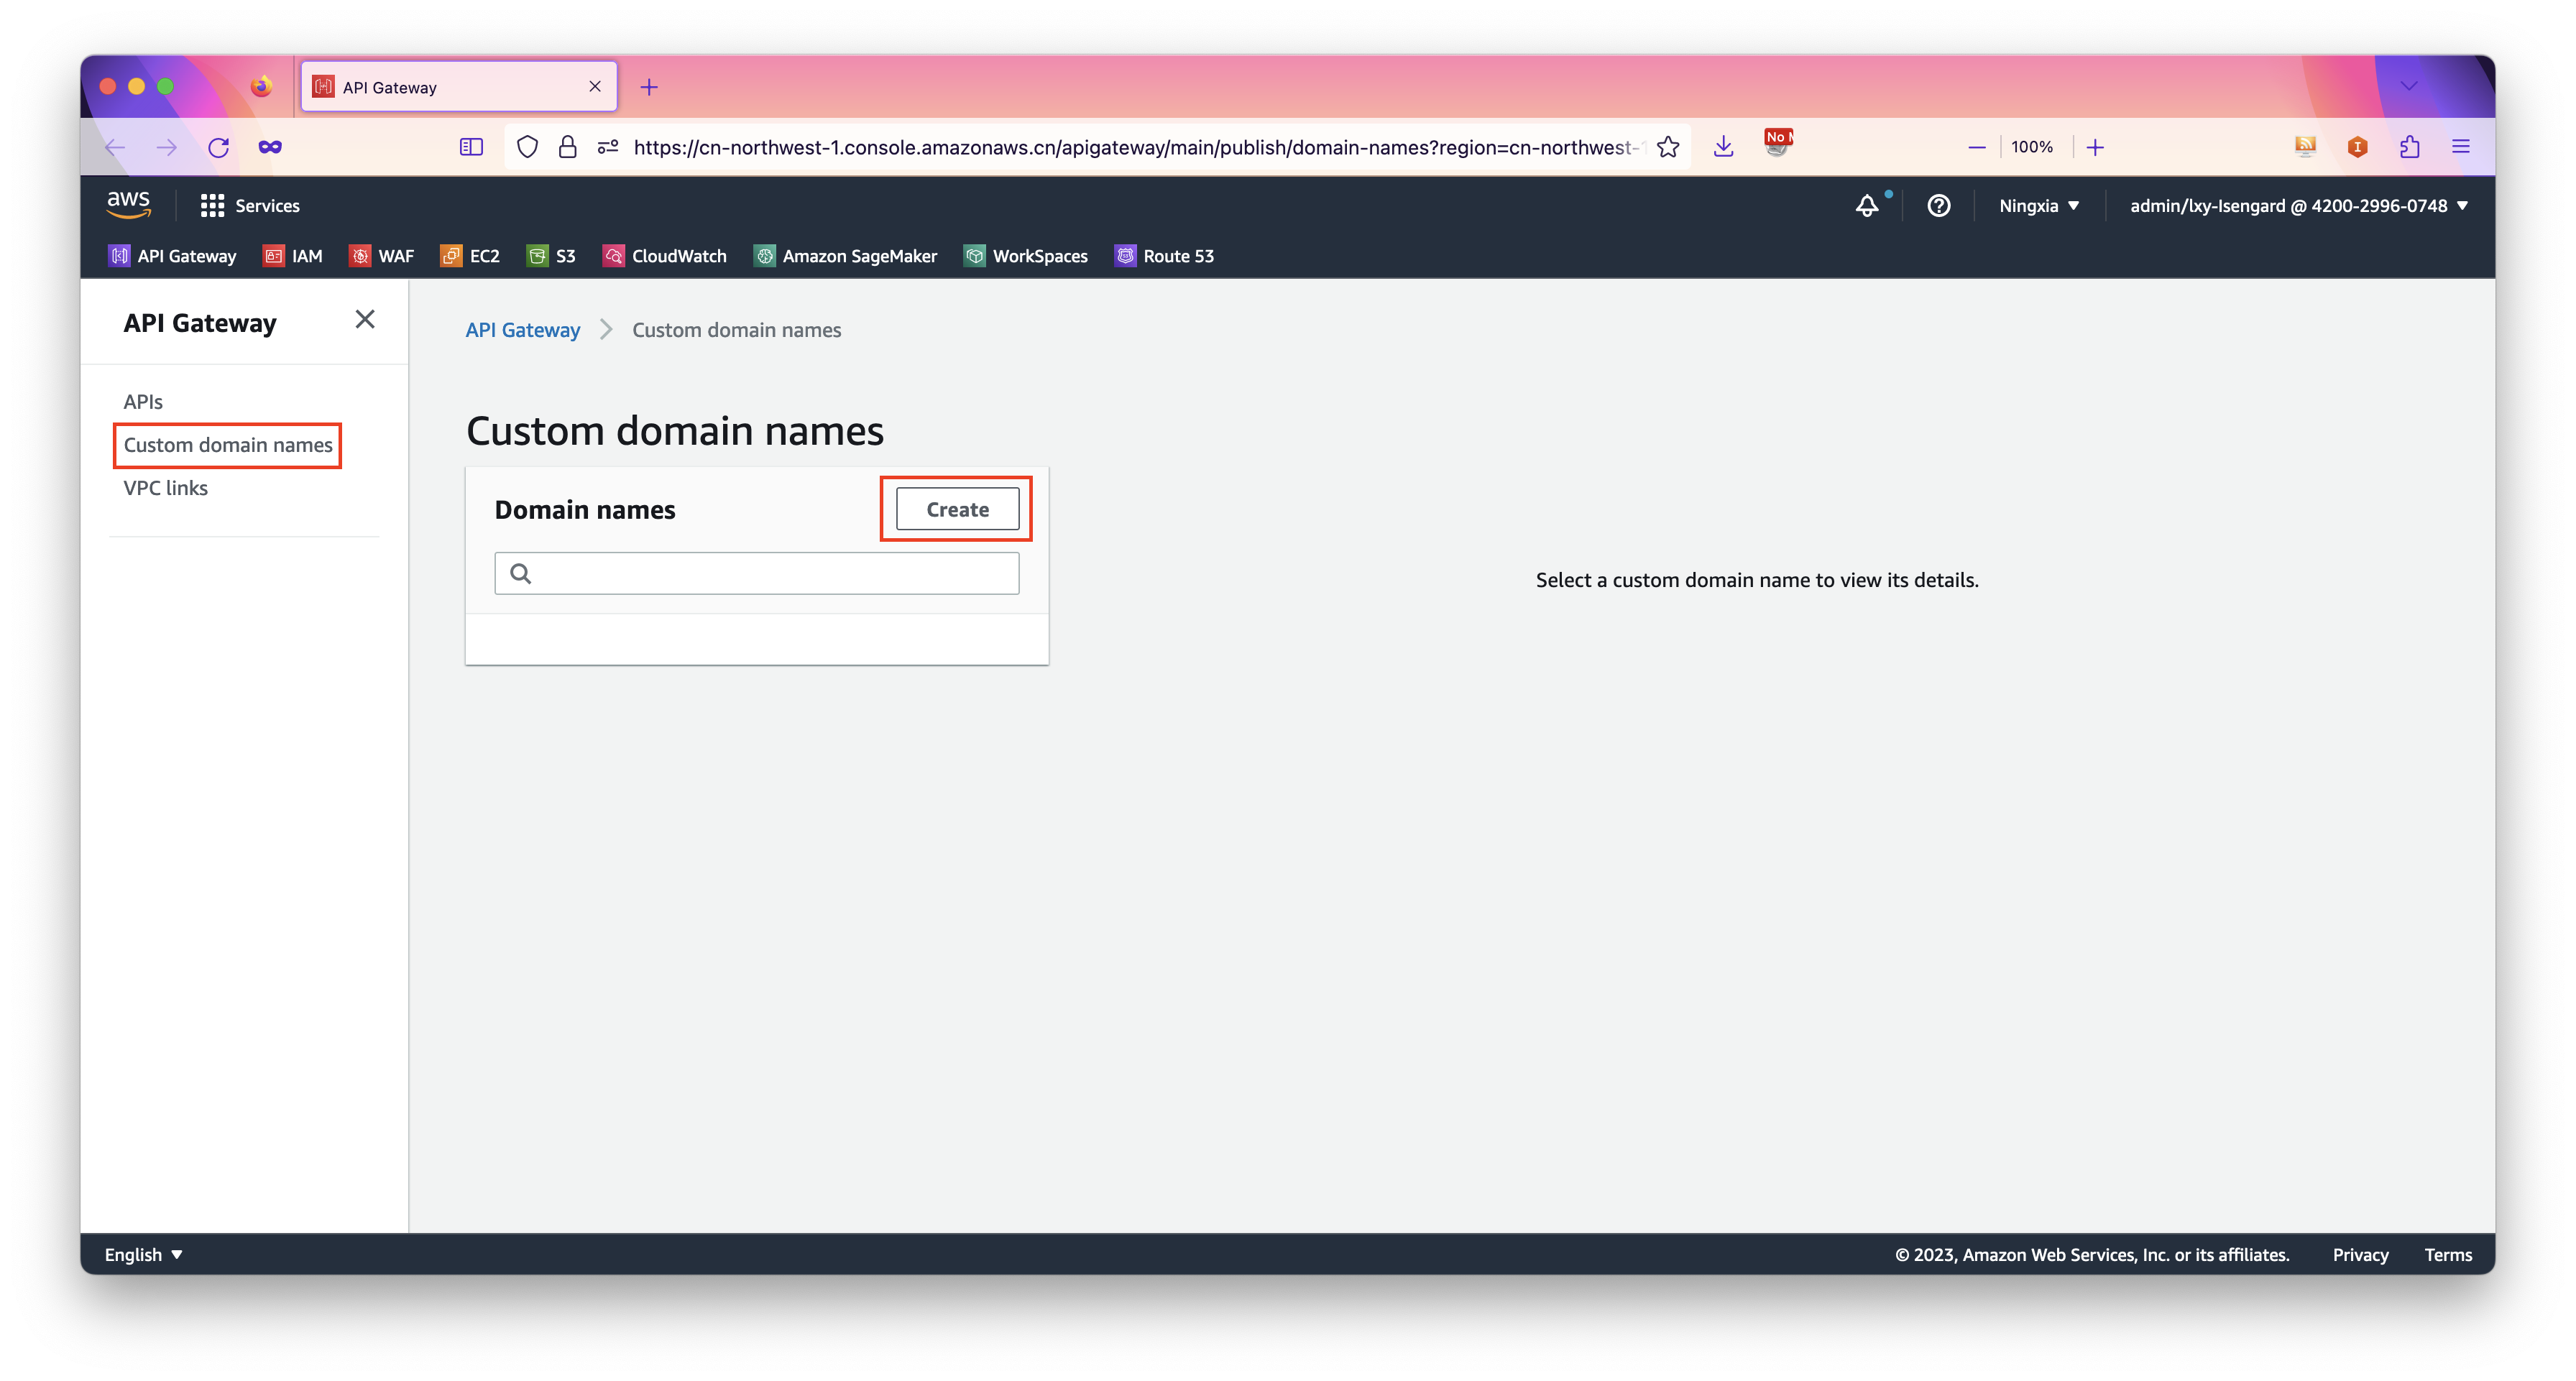Open the notifications bell icon
Screen dimensions: 2576x1381
(1866, 206)
